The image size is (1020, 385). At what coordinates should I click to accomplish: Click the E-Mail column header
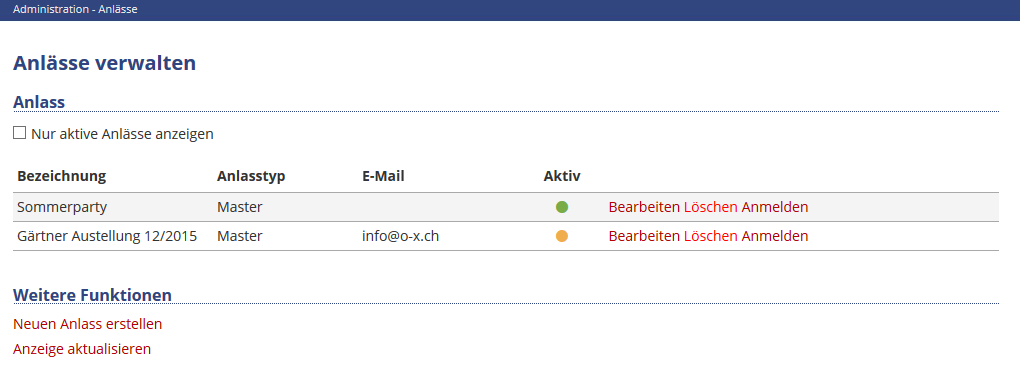pyautogui.click(x=383, y=176)
